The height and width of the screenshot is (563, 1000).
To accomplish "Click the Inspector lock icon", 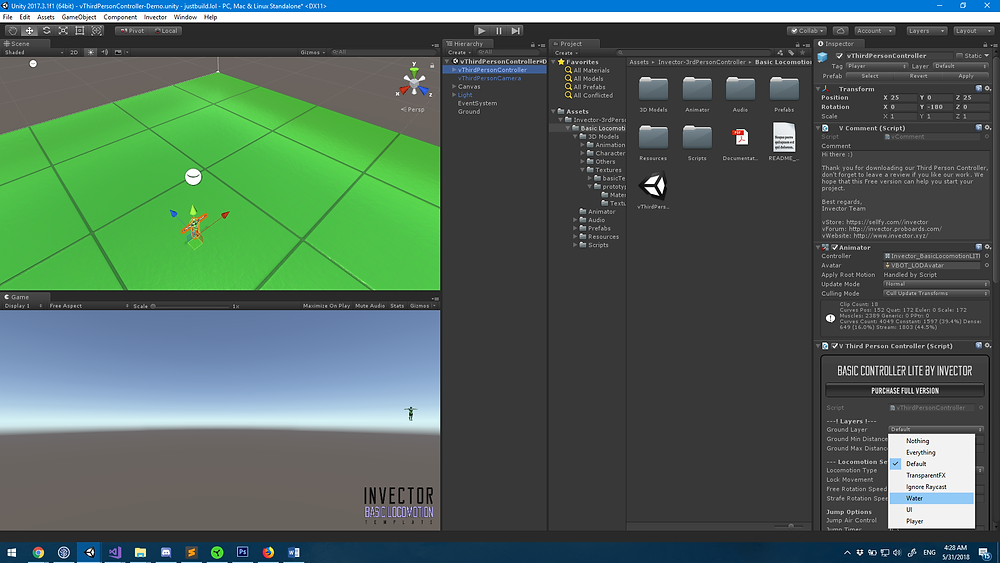I will click(x=985, y=44).
